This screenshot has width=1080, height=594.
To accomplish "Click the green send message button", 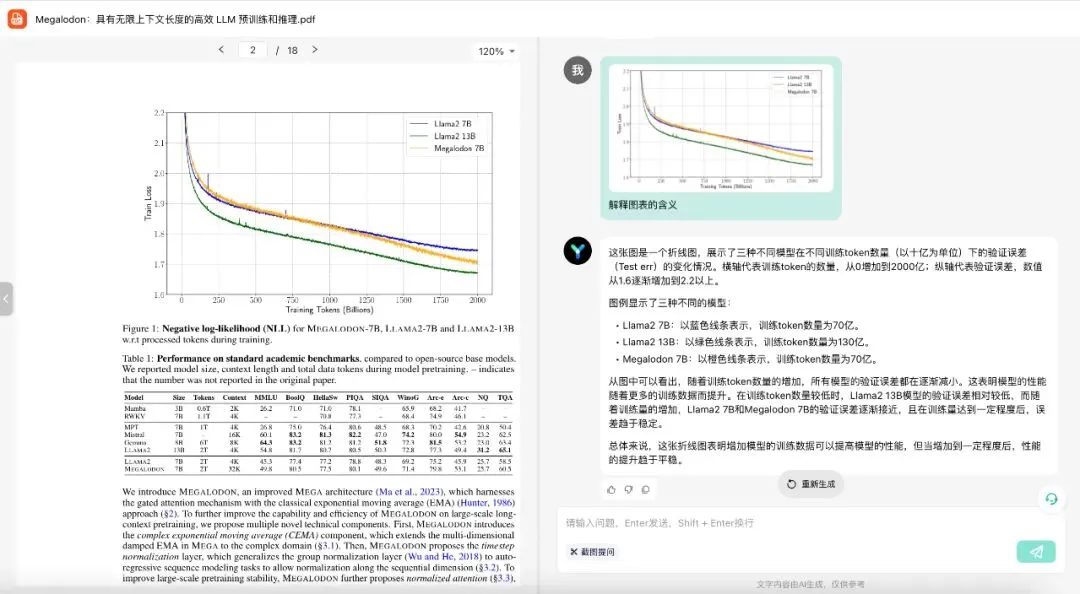I will [1036, 551].
